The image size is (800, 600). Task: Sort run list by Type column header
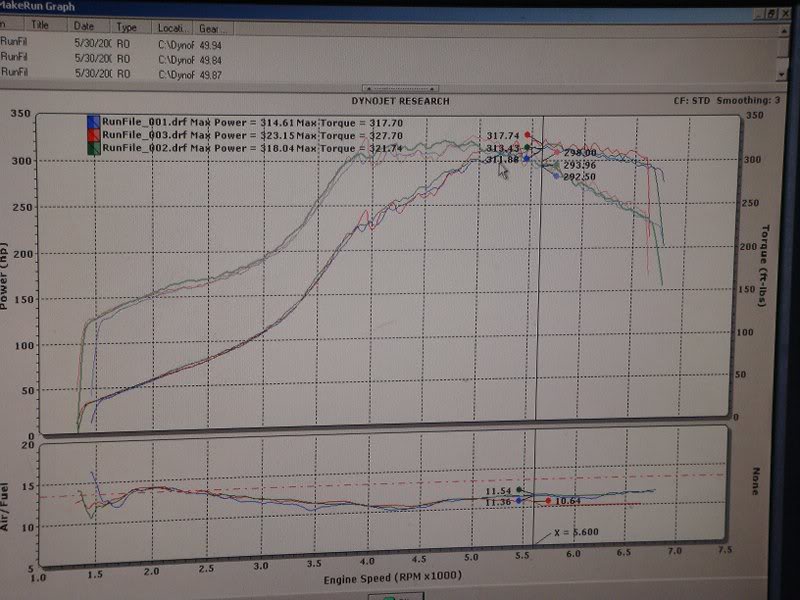[127, 26]
